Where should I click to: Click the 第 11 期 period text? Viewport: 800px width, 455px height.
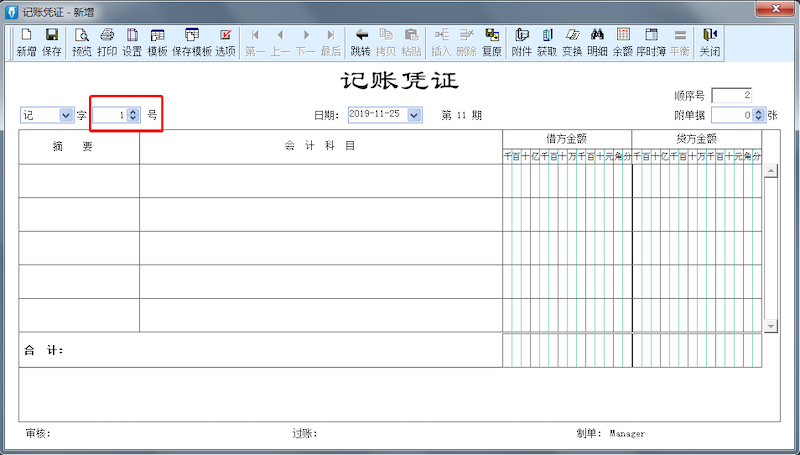coord(461,115)
